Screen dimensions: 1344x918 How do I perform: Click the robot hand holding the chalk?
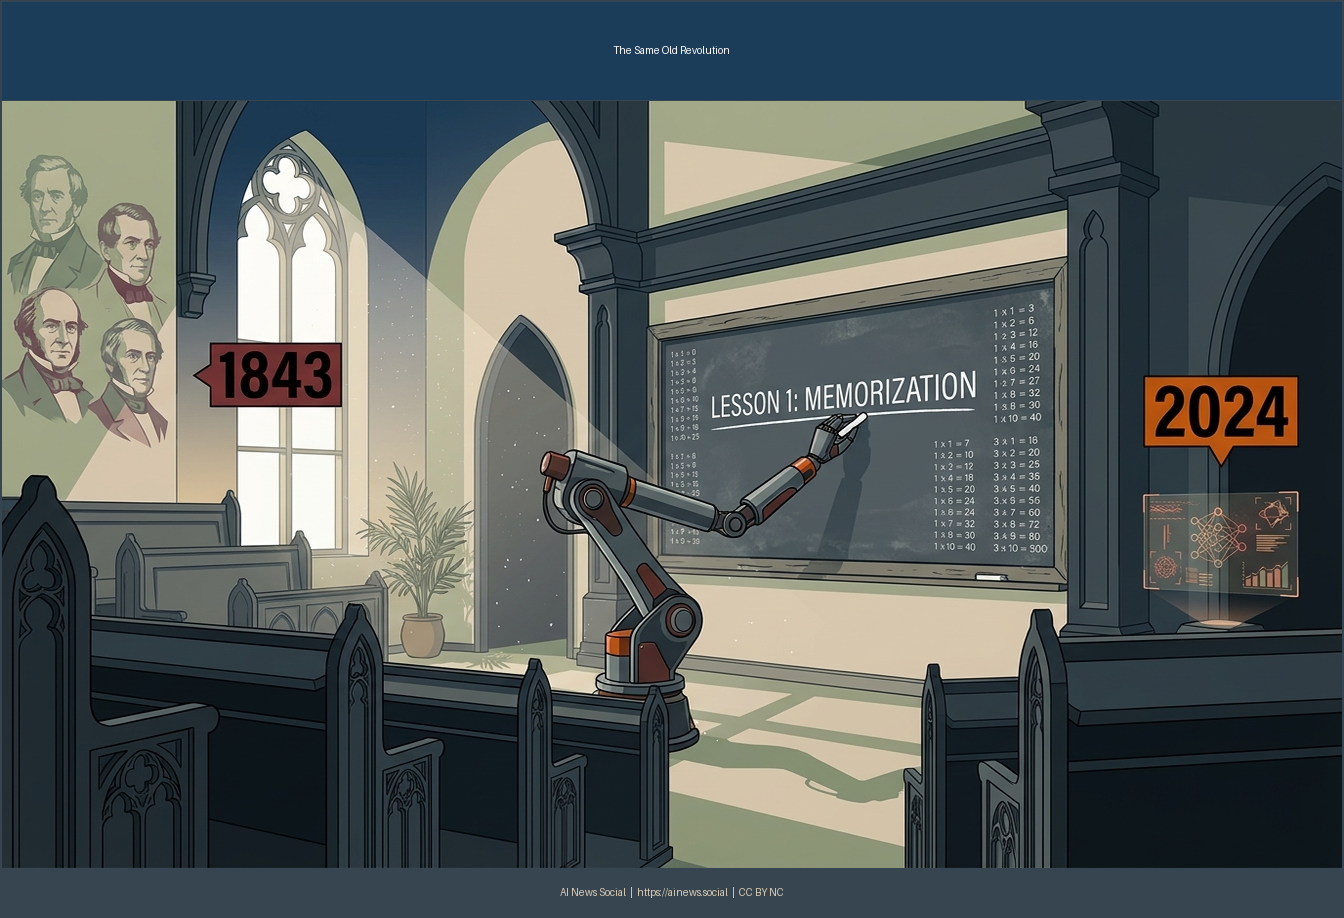pyautogui.click(x=838, y=432)
